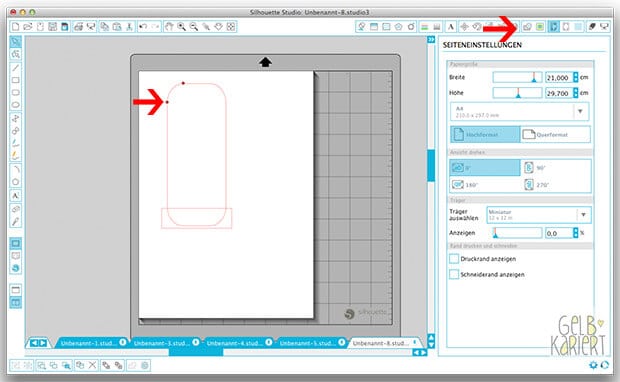Copy the selection with the copy icon
Screen dimensions: 620x382
pyautogui.click(x=104, y=26)
